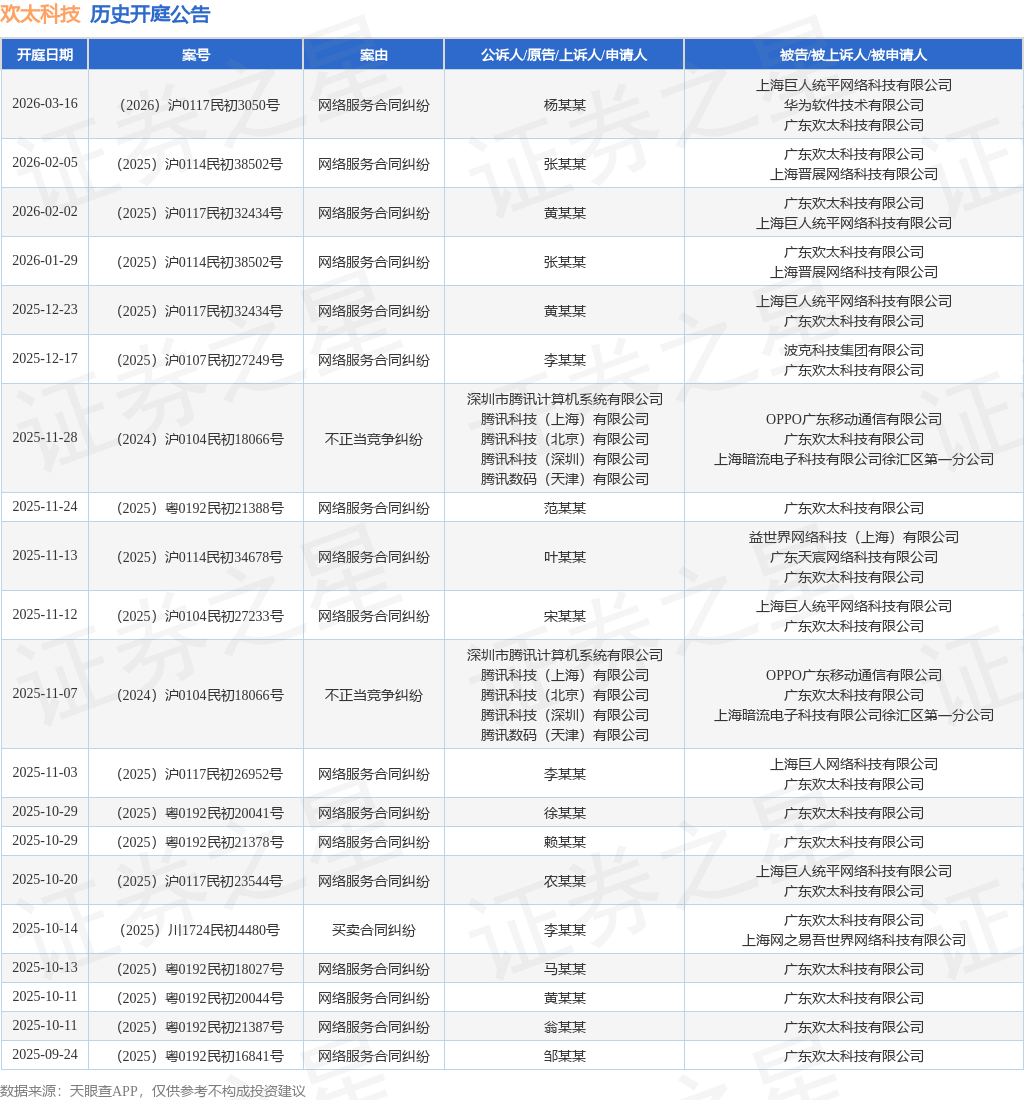Click plaintiff 叶某某
Viewport: 1024px width, 1100px height.
tap(565, 557)
